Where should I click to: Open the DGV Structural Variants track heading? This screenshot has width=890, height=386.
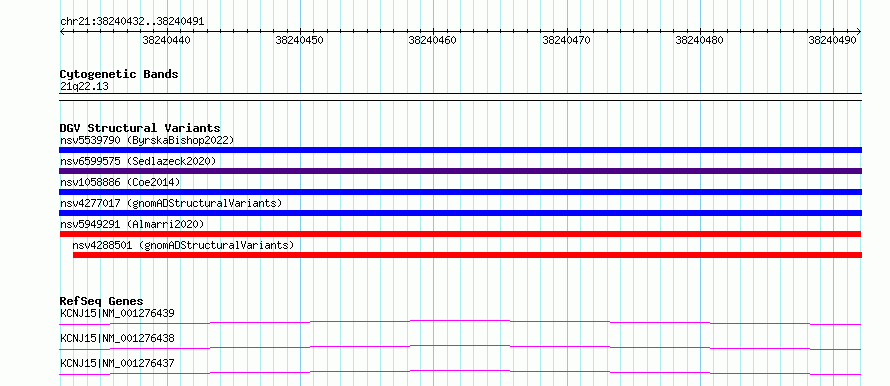[x=140, y=128]
